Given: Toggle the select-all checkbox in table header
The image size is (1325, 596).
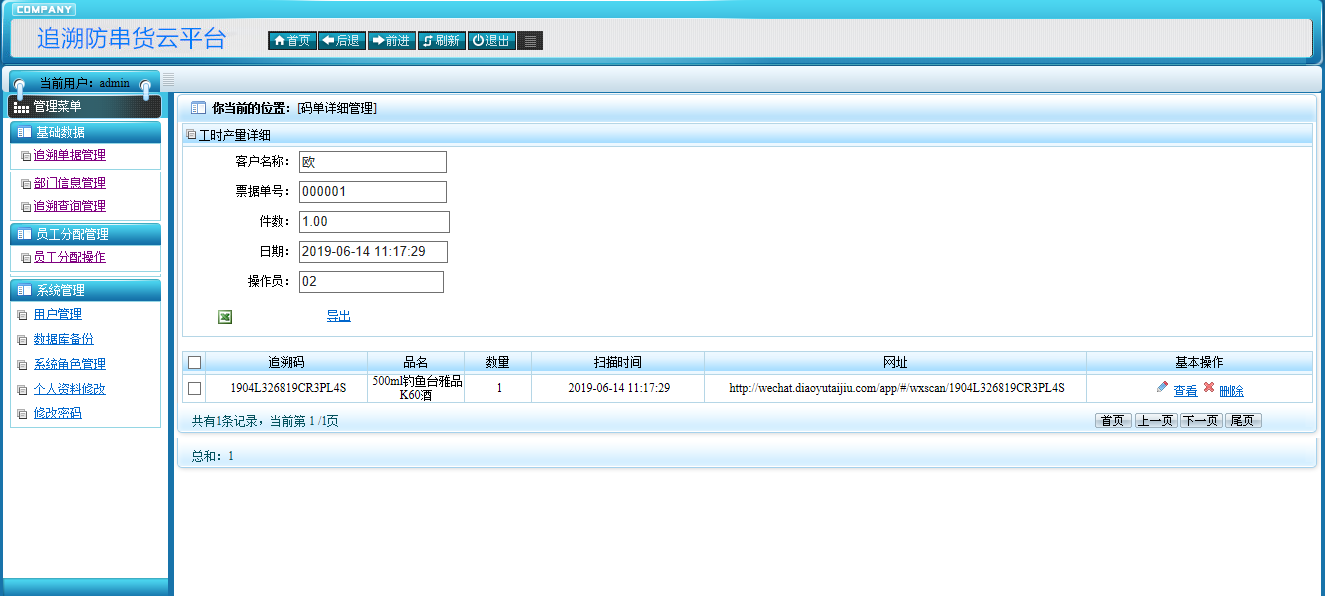Looking at the screenshot, I should (195, 362).
